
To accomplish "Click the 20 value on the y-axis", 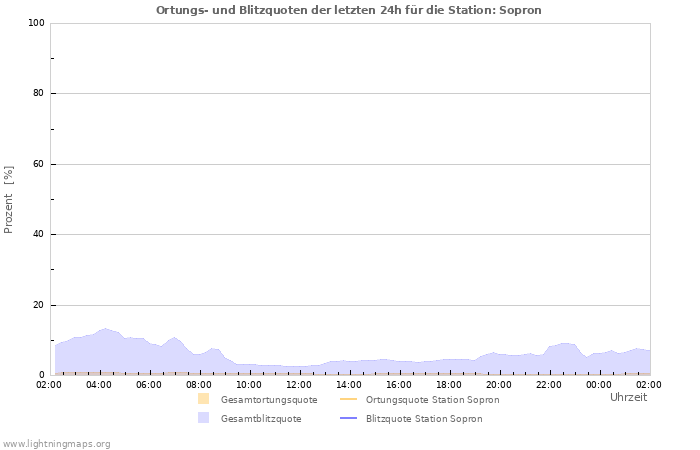I will coord(39,305).
